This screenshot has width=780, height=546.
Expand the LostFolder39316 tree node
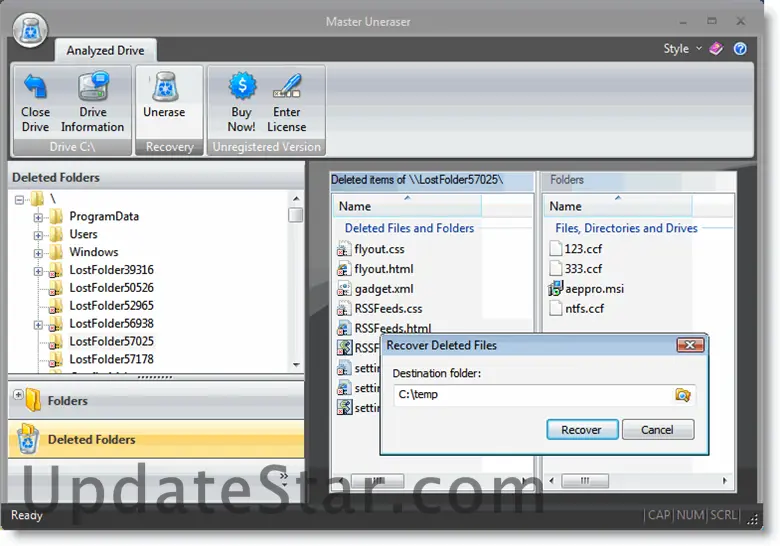[x=39, y=271]
